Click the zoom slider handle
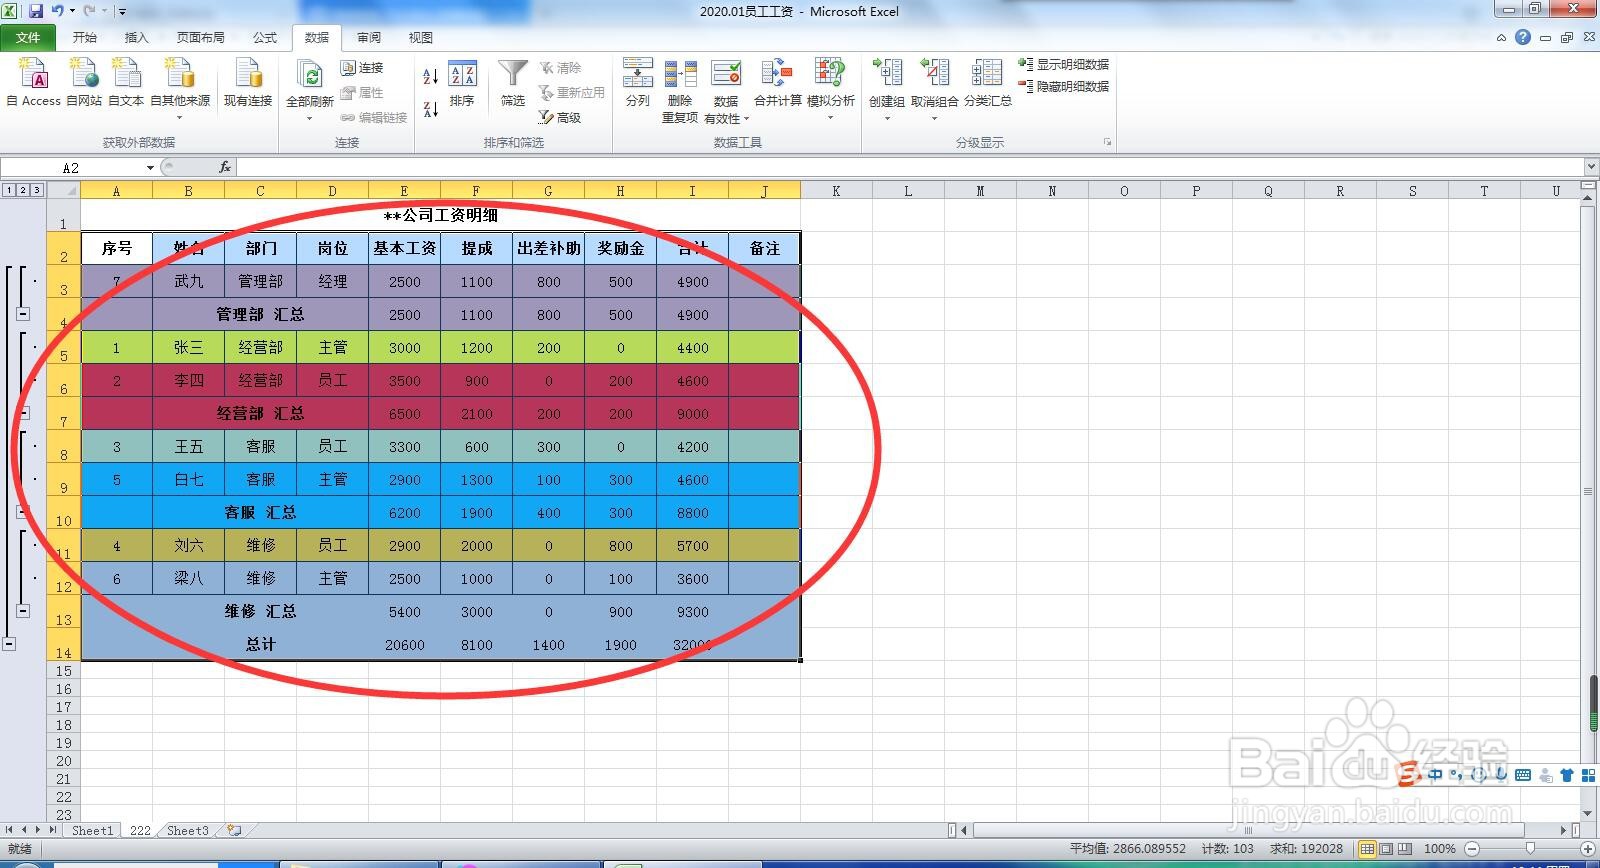1600x868 pixels. point(1529,849)
